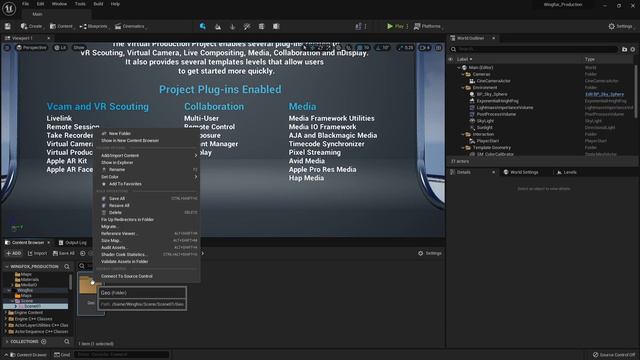This screenshot has width=640, height=360.
Task: Open the Platforms dropdown
Action: click(x=428, y=26)
